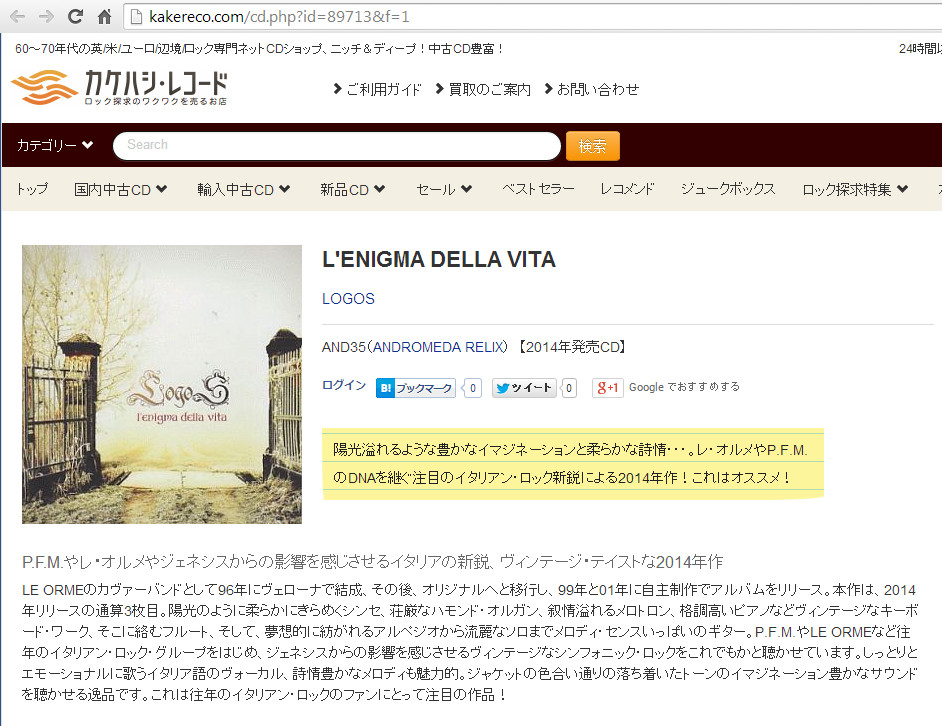Select the ジュークボックス menu item
This screenshot has height=726, width=942.
(728, 189)
